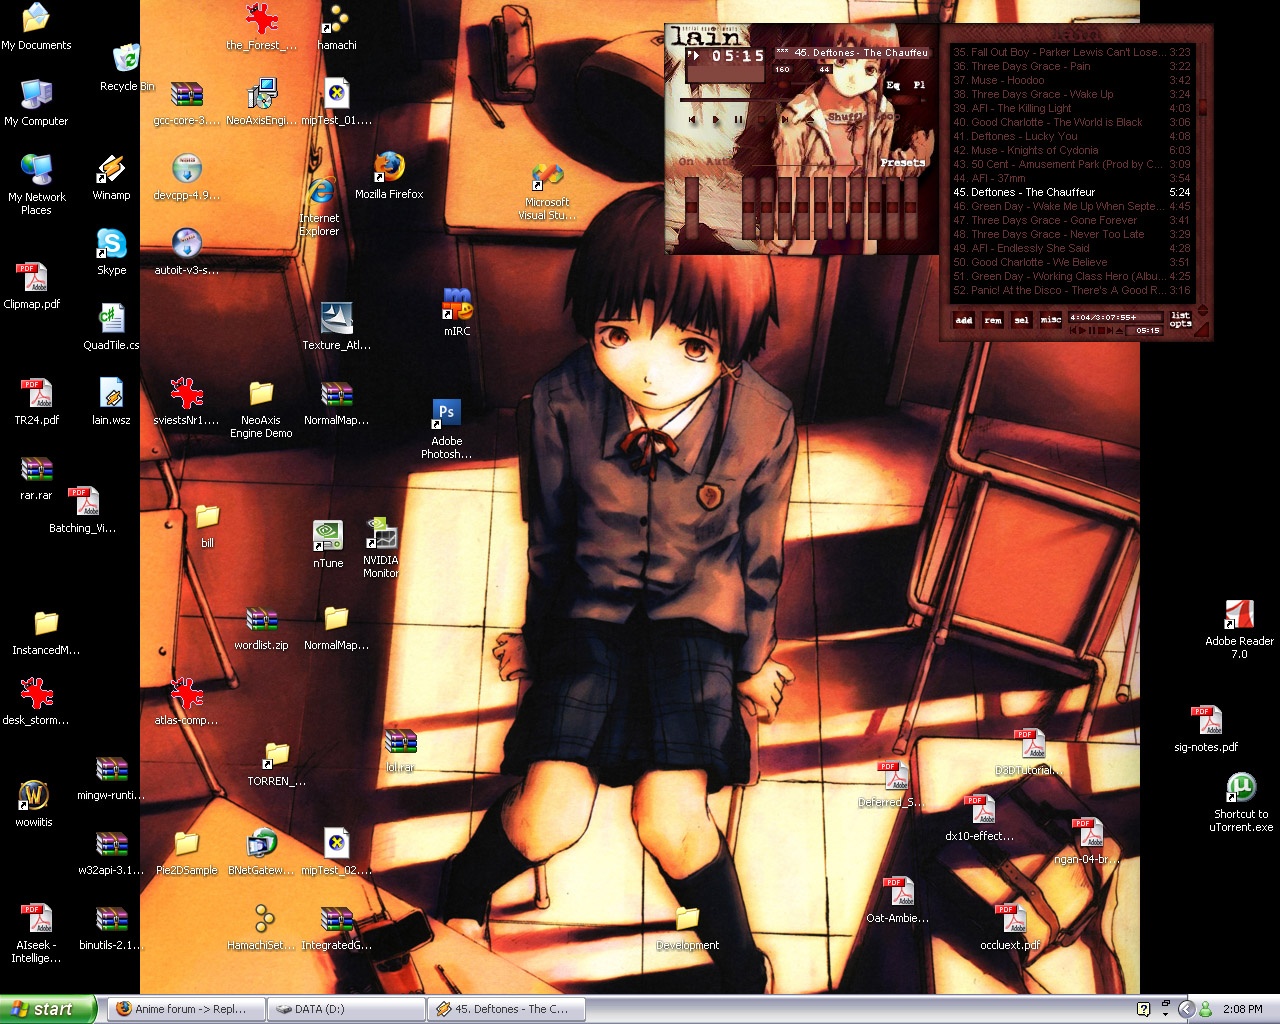Select the Recycle Bin icon
The height and width of the screenshot is (1024, 1280).
(x=127, y=68)
